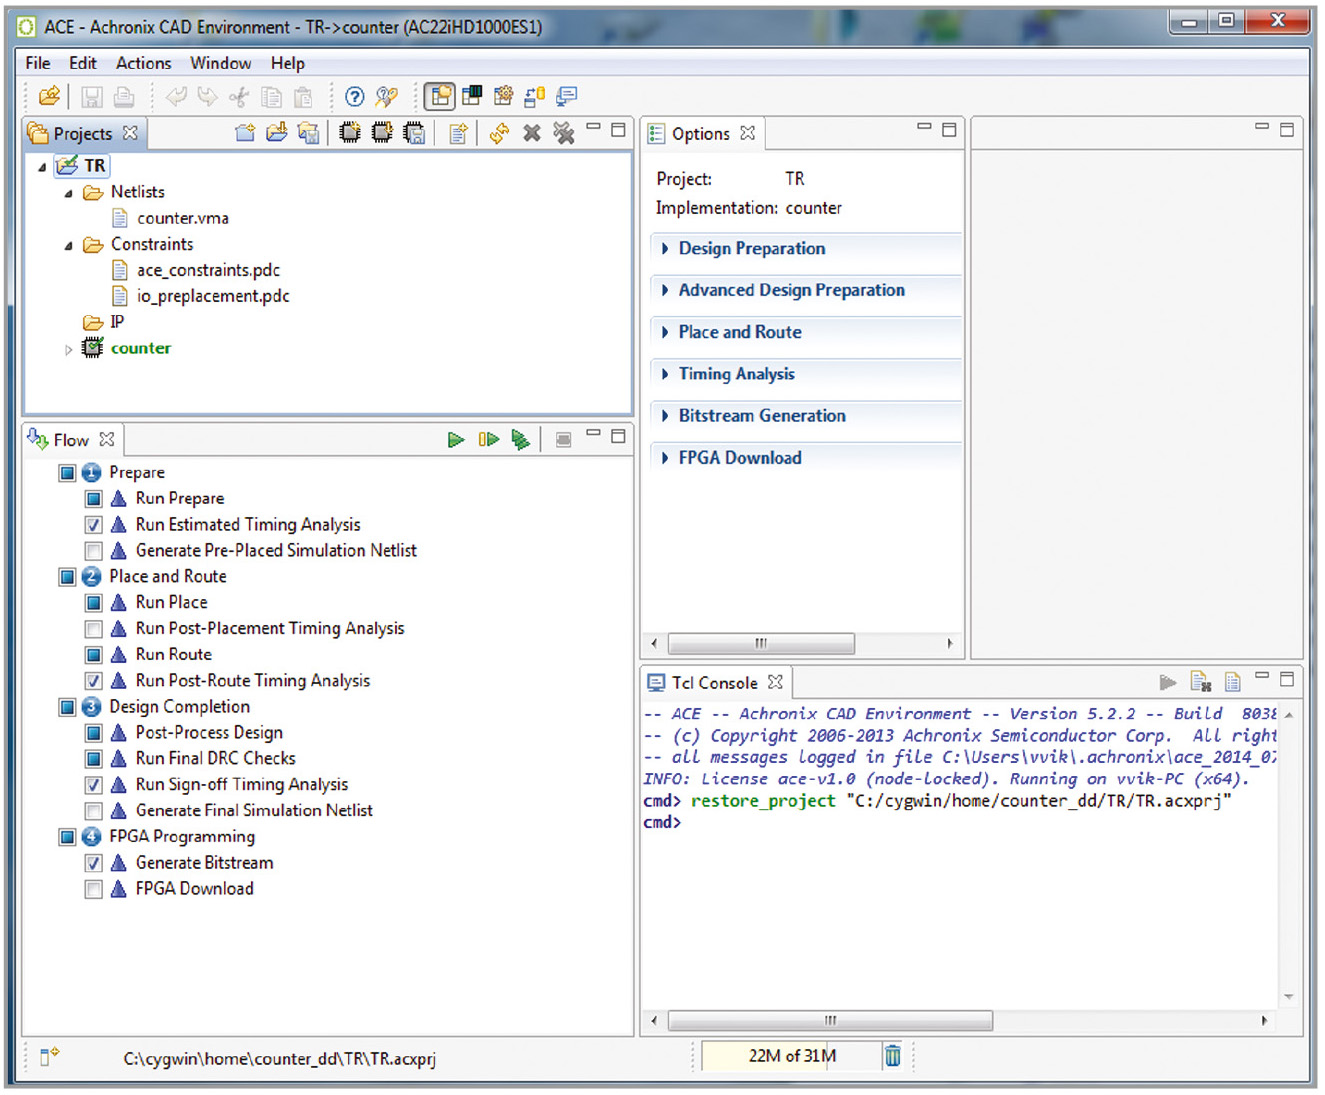Toggle the Prepare flow group checkbox
The image size is (1325, 1095).
[67, 473]
